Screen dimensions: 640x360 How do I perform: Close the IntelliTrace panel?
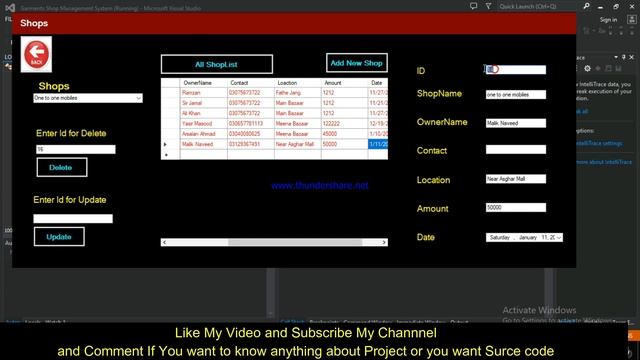[x=631, y=57]
